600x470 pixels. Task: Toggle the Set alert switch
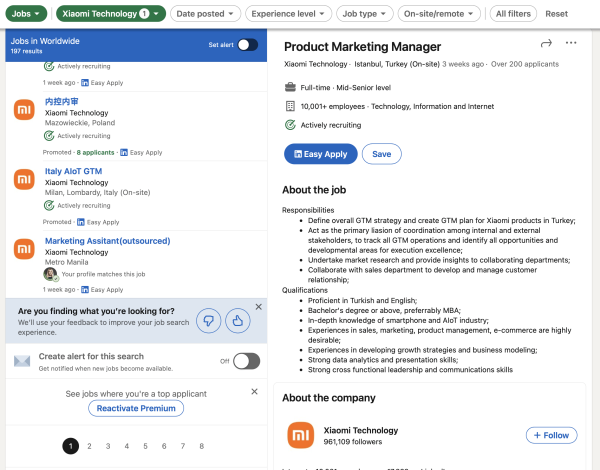(x=247, y=45)
